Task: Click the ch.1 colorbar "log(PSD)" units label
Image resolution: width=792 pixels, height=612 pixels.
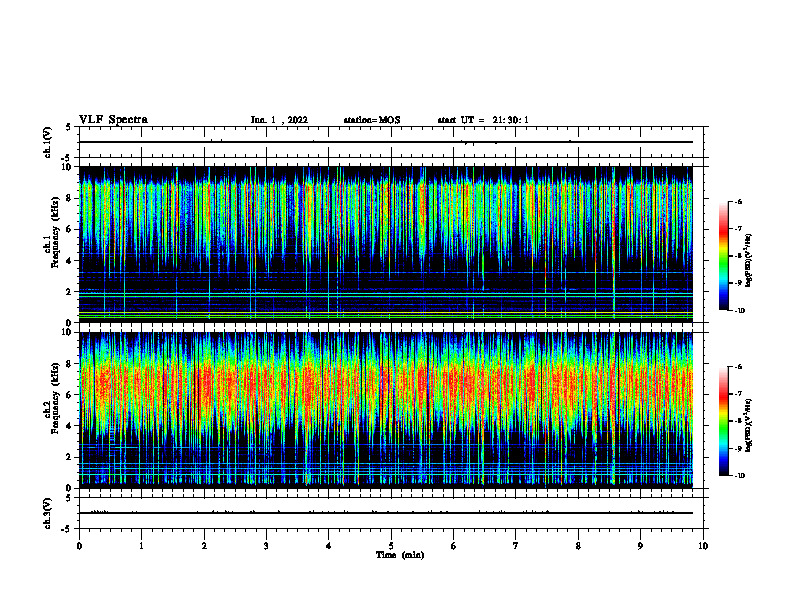Action: (749, 260)
